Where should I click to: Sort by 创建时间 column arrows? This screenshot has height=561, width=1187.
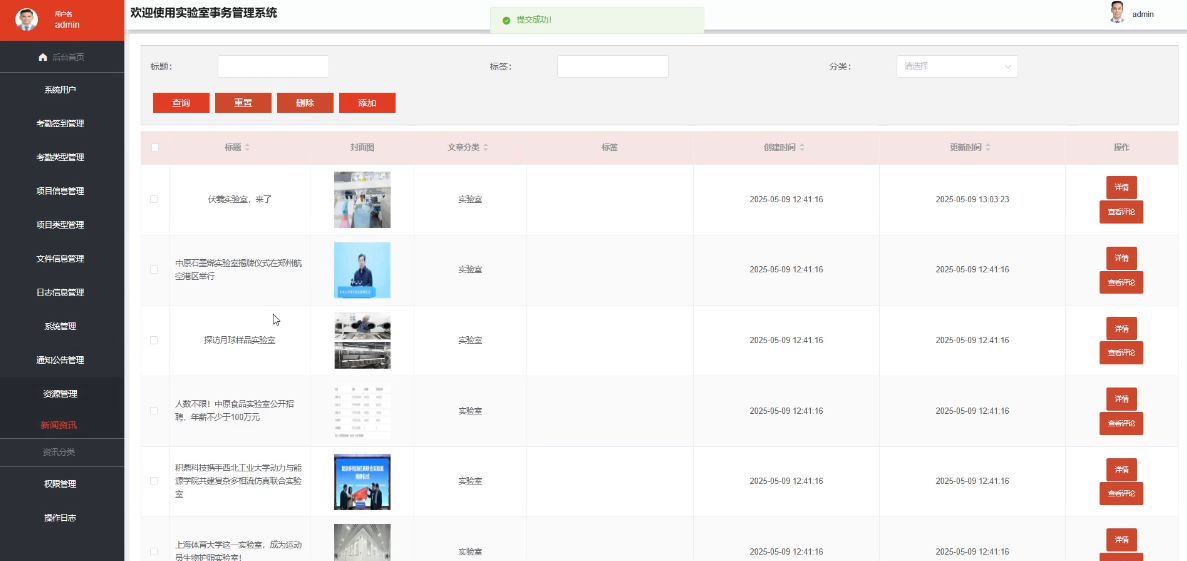[802, 148]
